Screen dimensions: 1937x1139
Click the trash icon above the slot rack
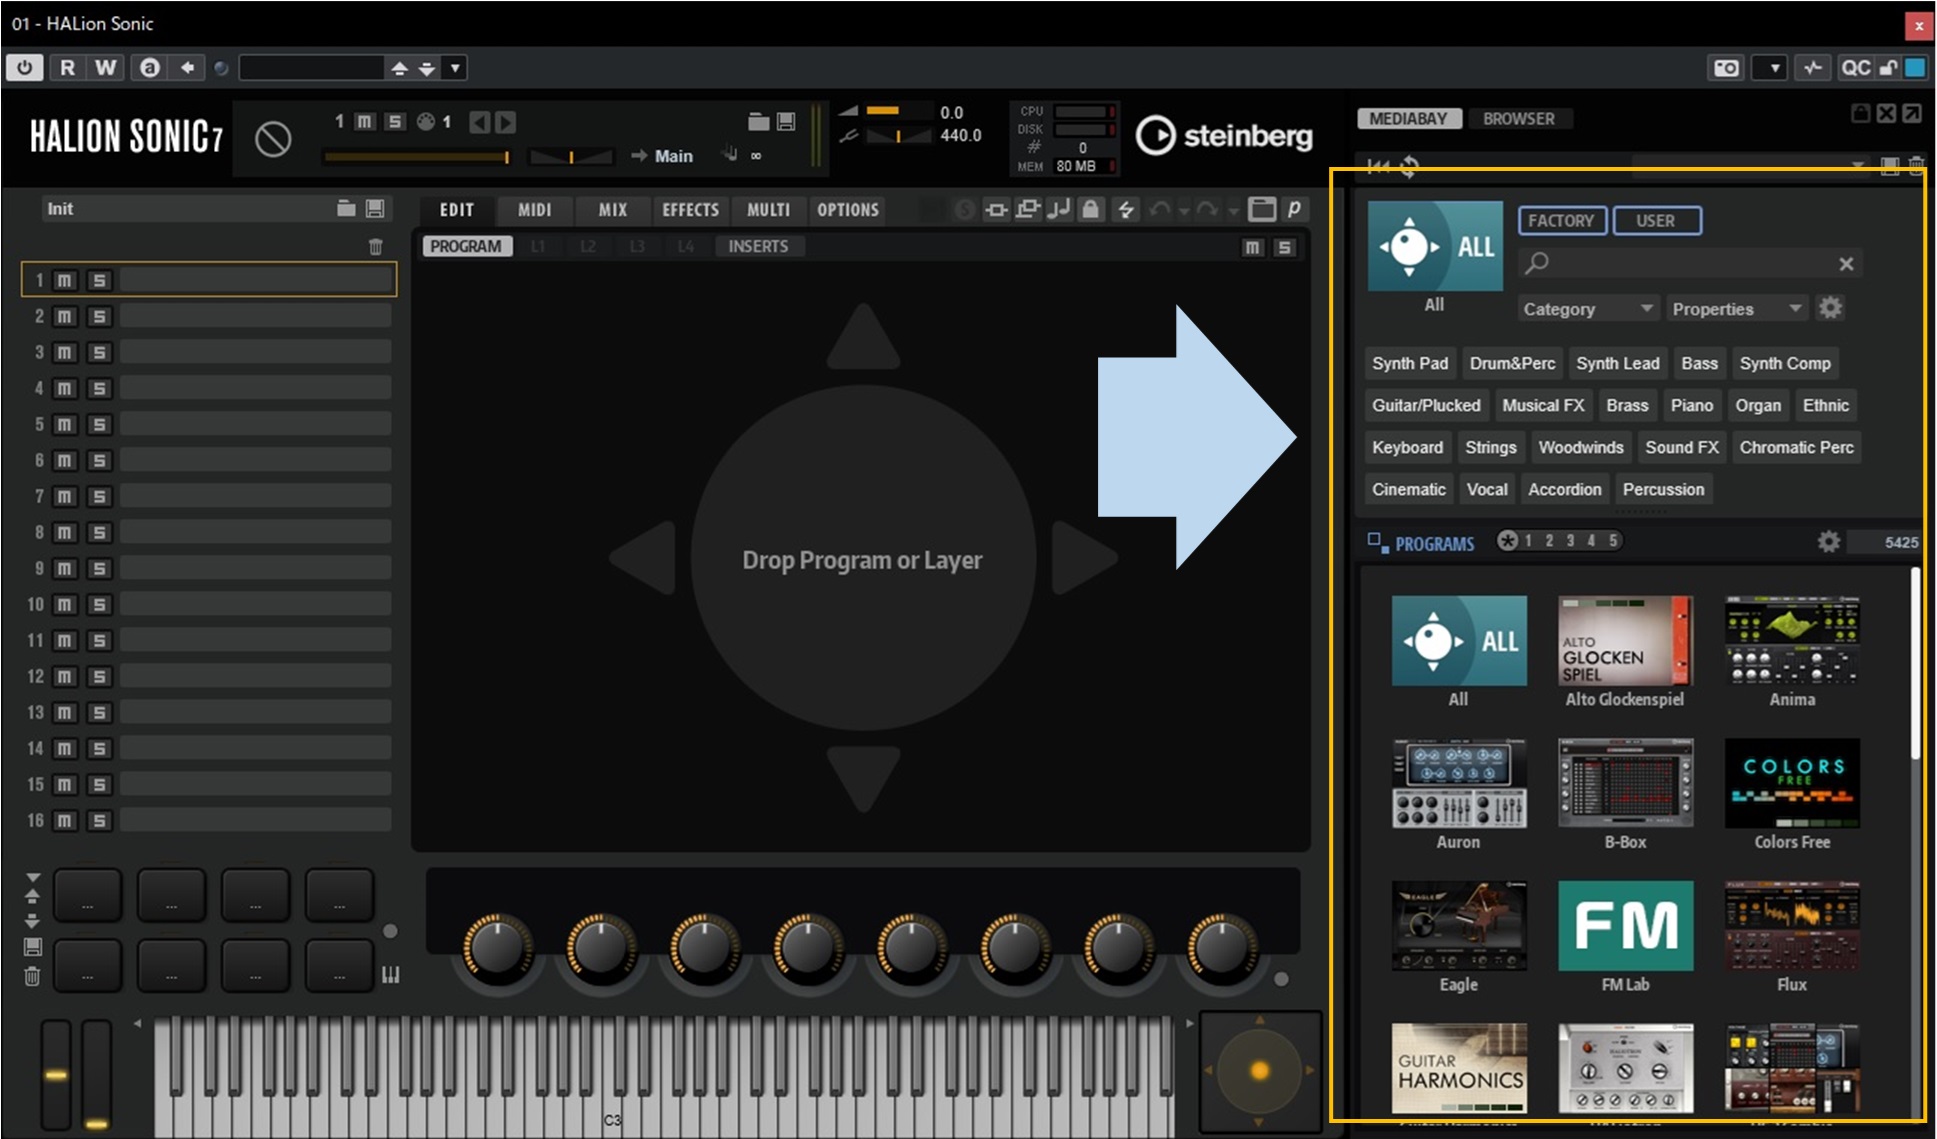376,246
